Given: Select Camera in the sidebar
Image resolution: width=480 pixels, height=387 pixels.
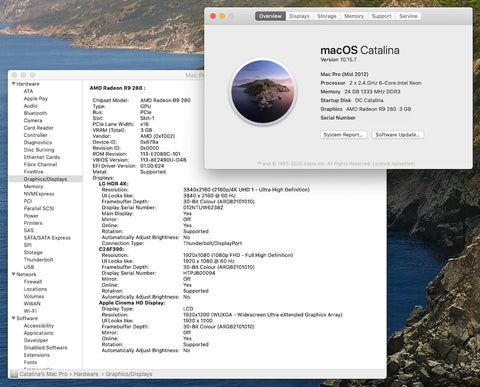Looking at the screenshot, I should pyautogui.click(x=33, y=120).
